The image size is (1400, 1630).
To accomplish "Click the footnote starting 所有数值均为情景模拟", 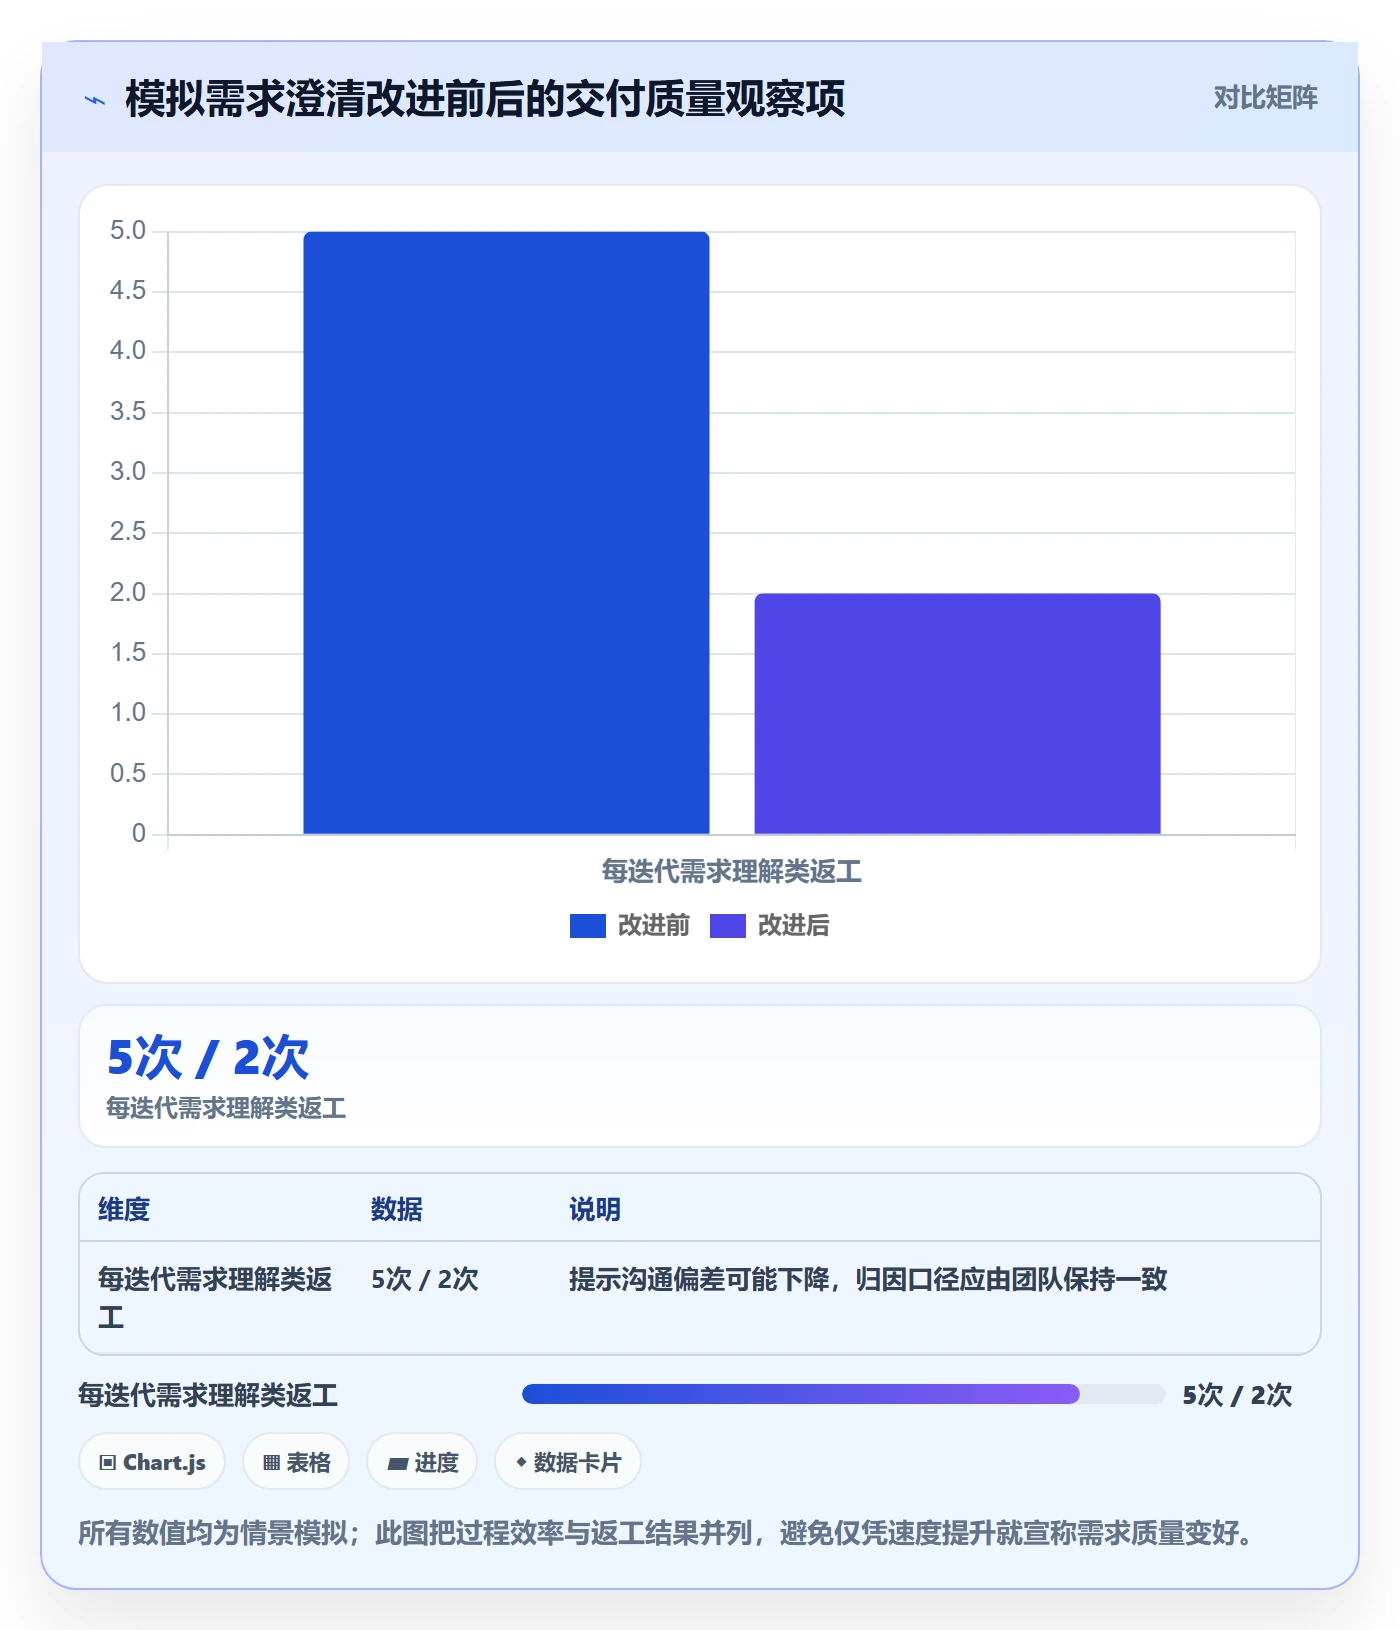I will click(666, 1533).
